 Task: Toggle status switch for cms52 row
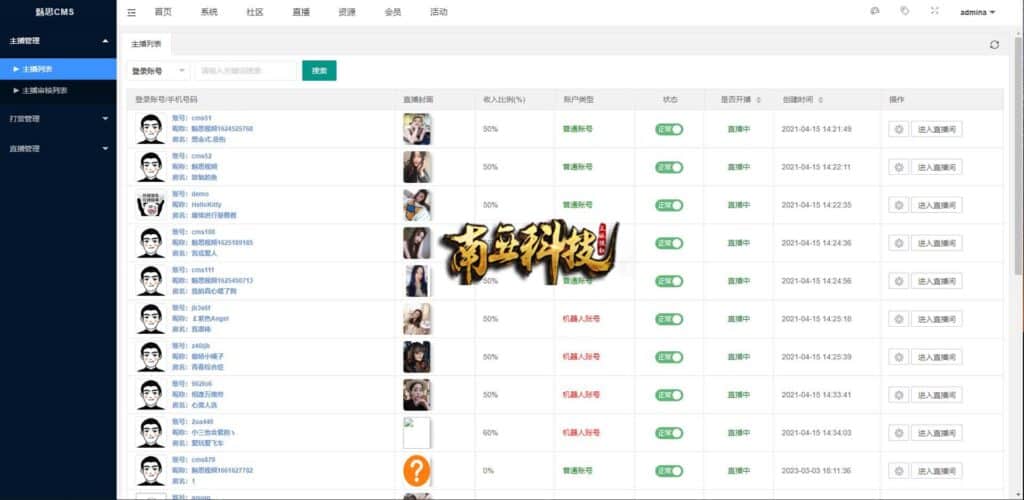tap(669, 167)
